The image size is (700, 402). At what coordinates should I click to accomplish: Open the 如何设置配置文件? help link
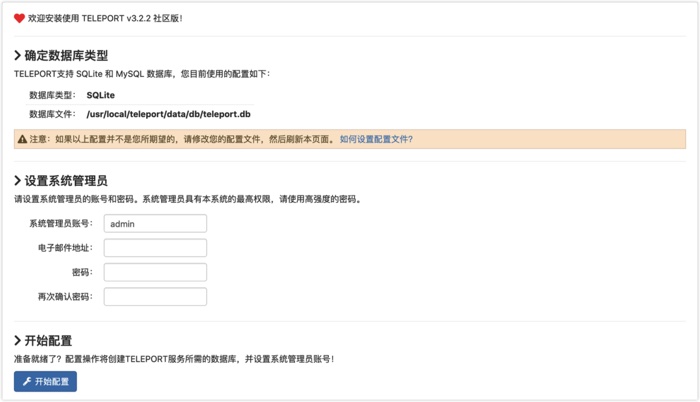[376, 139]
